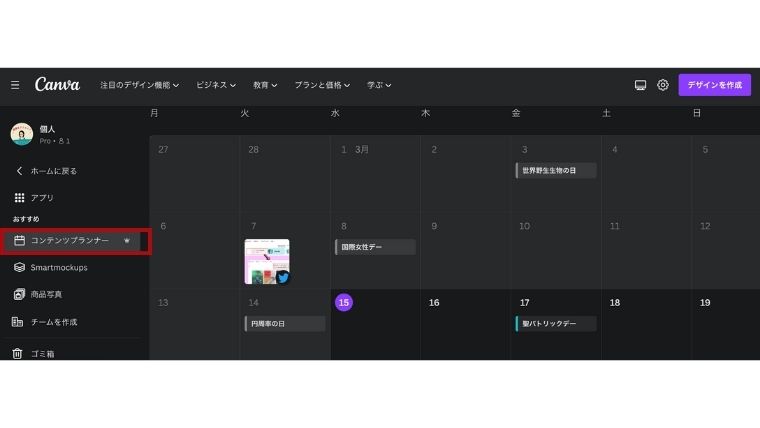Open the 円周率の日 event
Screen dimensions: 760x428
pos(285,324)
